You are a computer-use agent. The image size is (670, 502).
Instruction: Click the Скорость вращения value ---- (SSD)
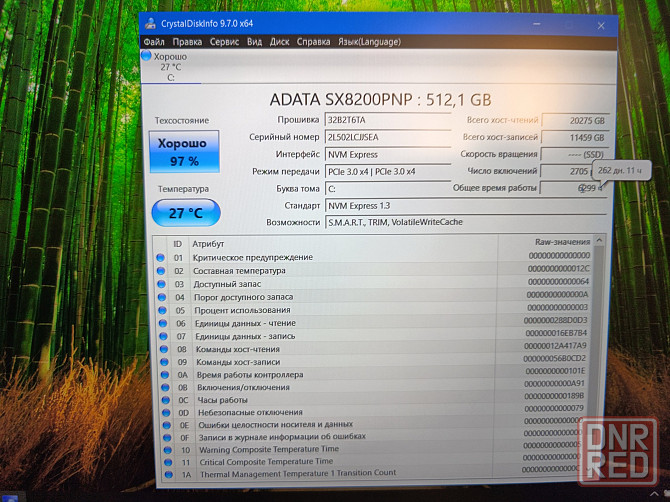tap(574, 155)
